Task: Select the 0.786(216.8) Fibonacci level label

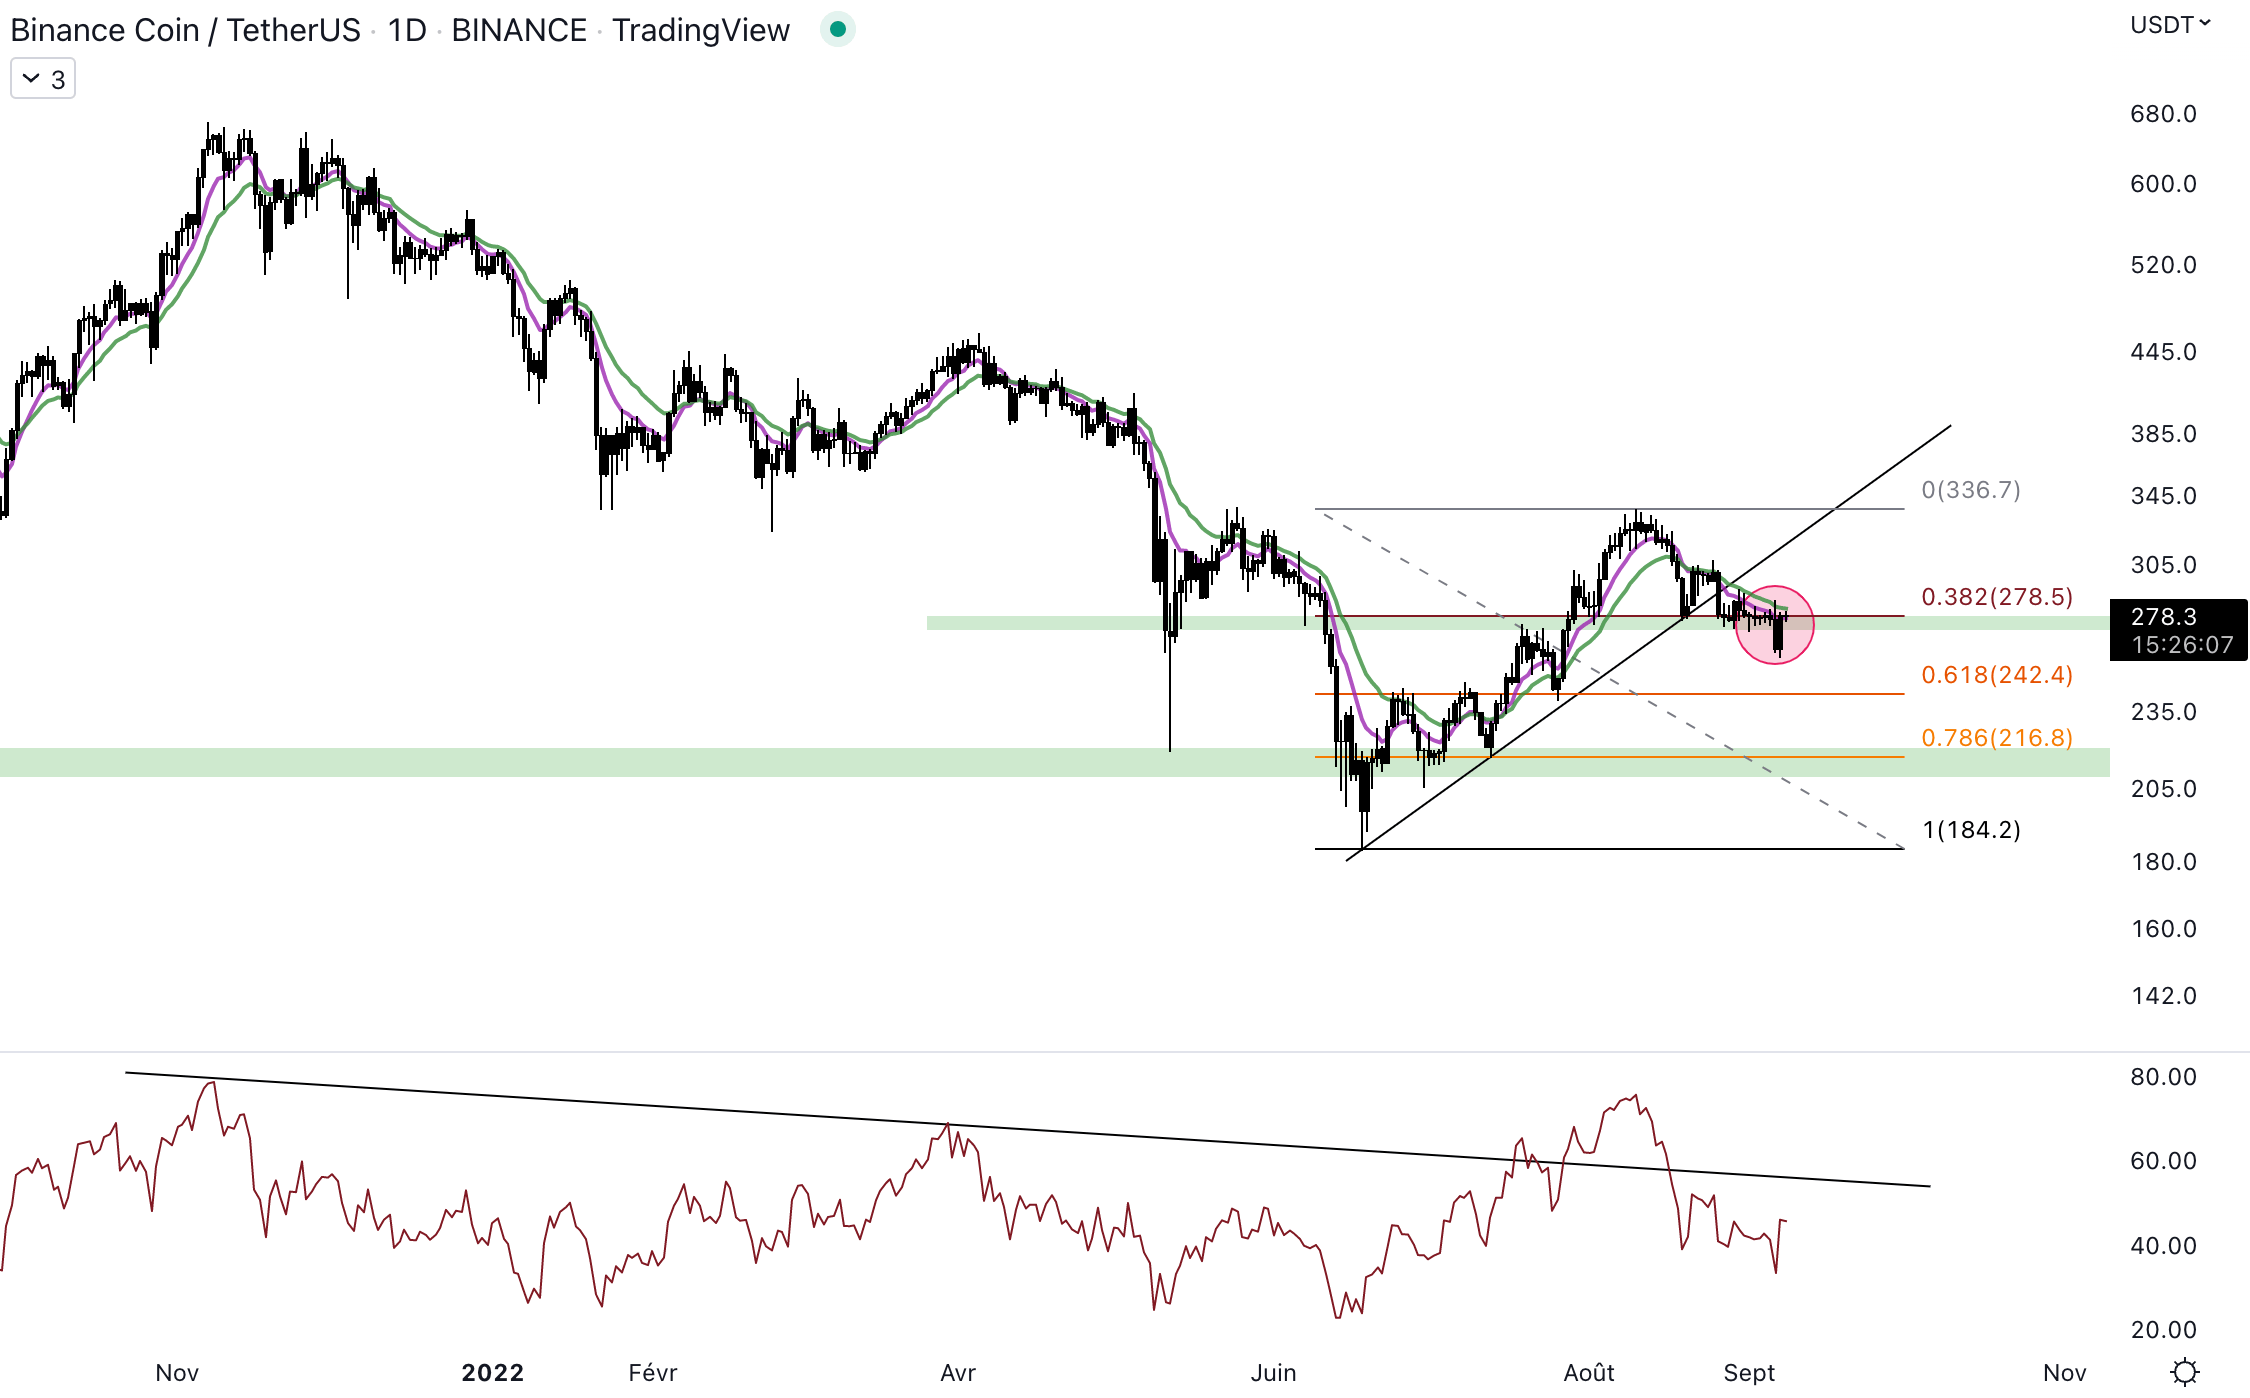Action: 1996,738
